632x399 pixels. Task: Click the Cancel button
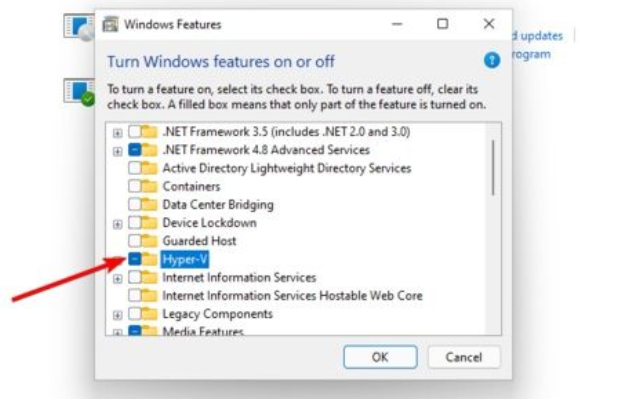click(464, 357)
